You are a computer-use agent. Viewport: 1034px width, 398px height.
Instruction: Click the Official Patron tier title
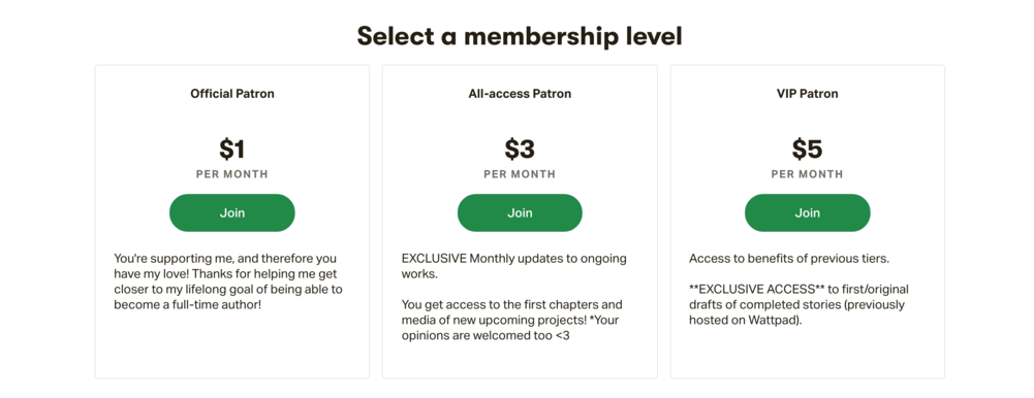[x=232, y=94]
